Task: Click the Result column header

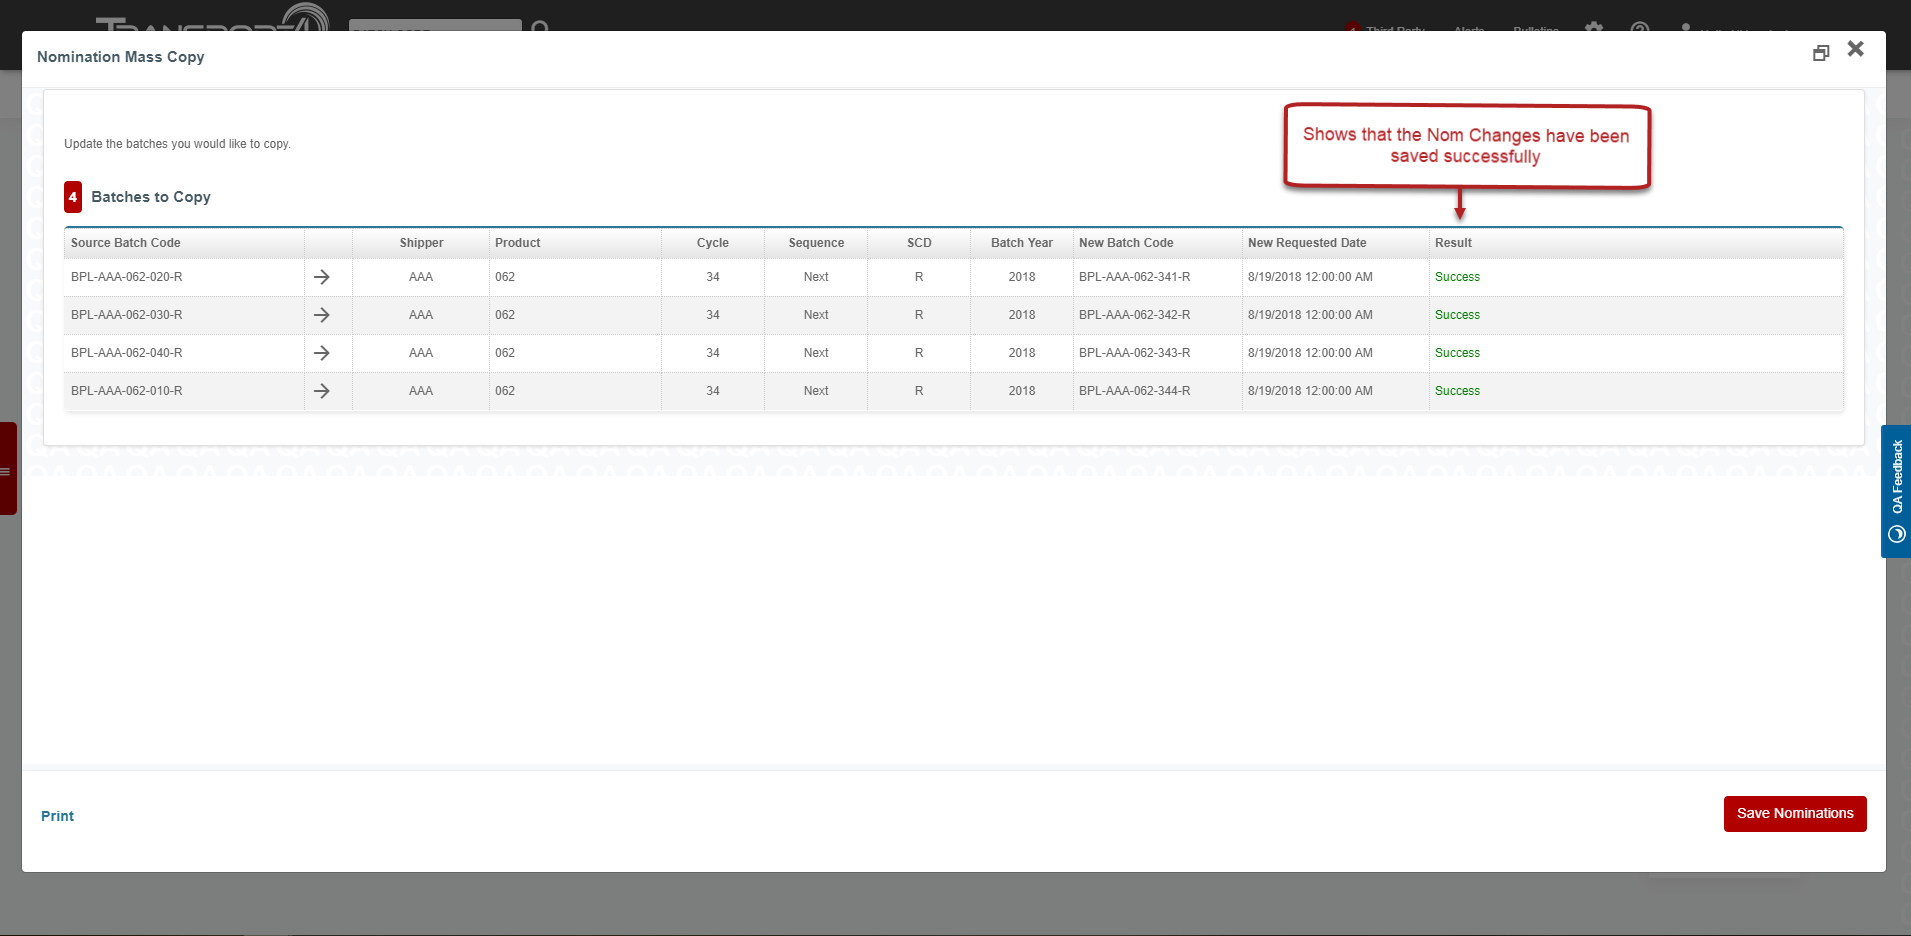Action: (x=1453, y=243)
